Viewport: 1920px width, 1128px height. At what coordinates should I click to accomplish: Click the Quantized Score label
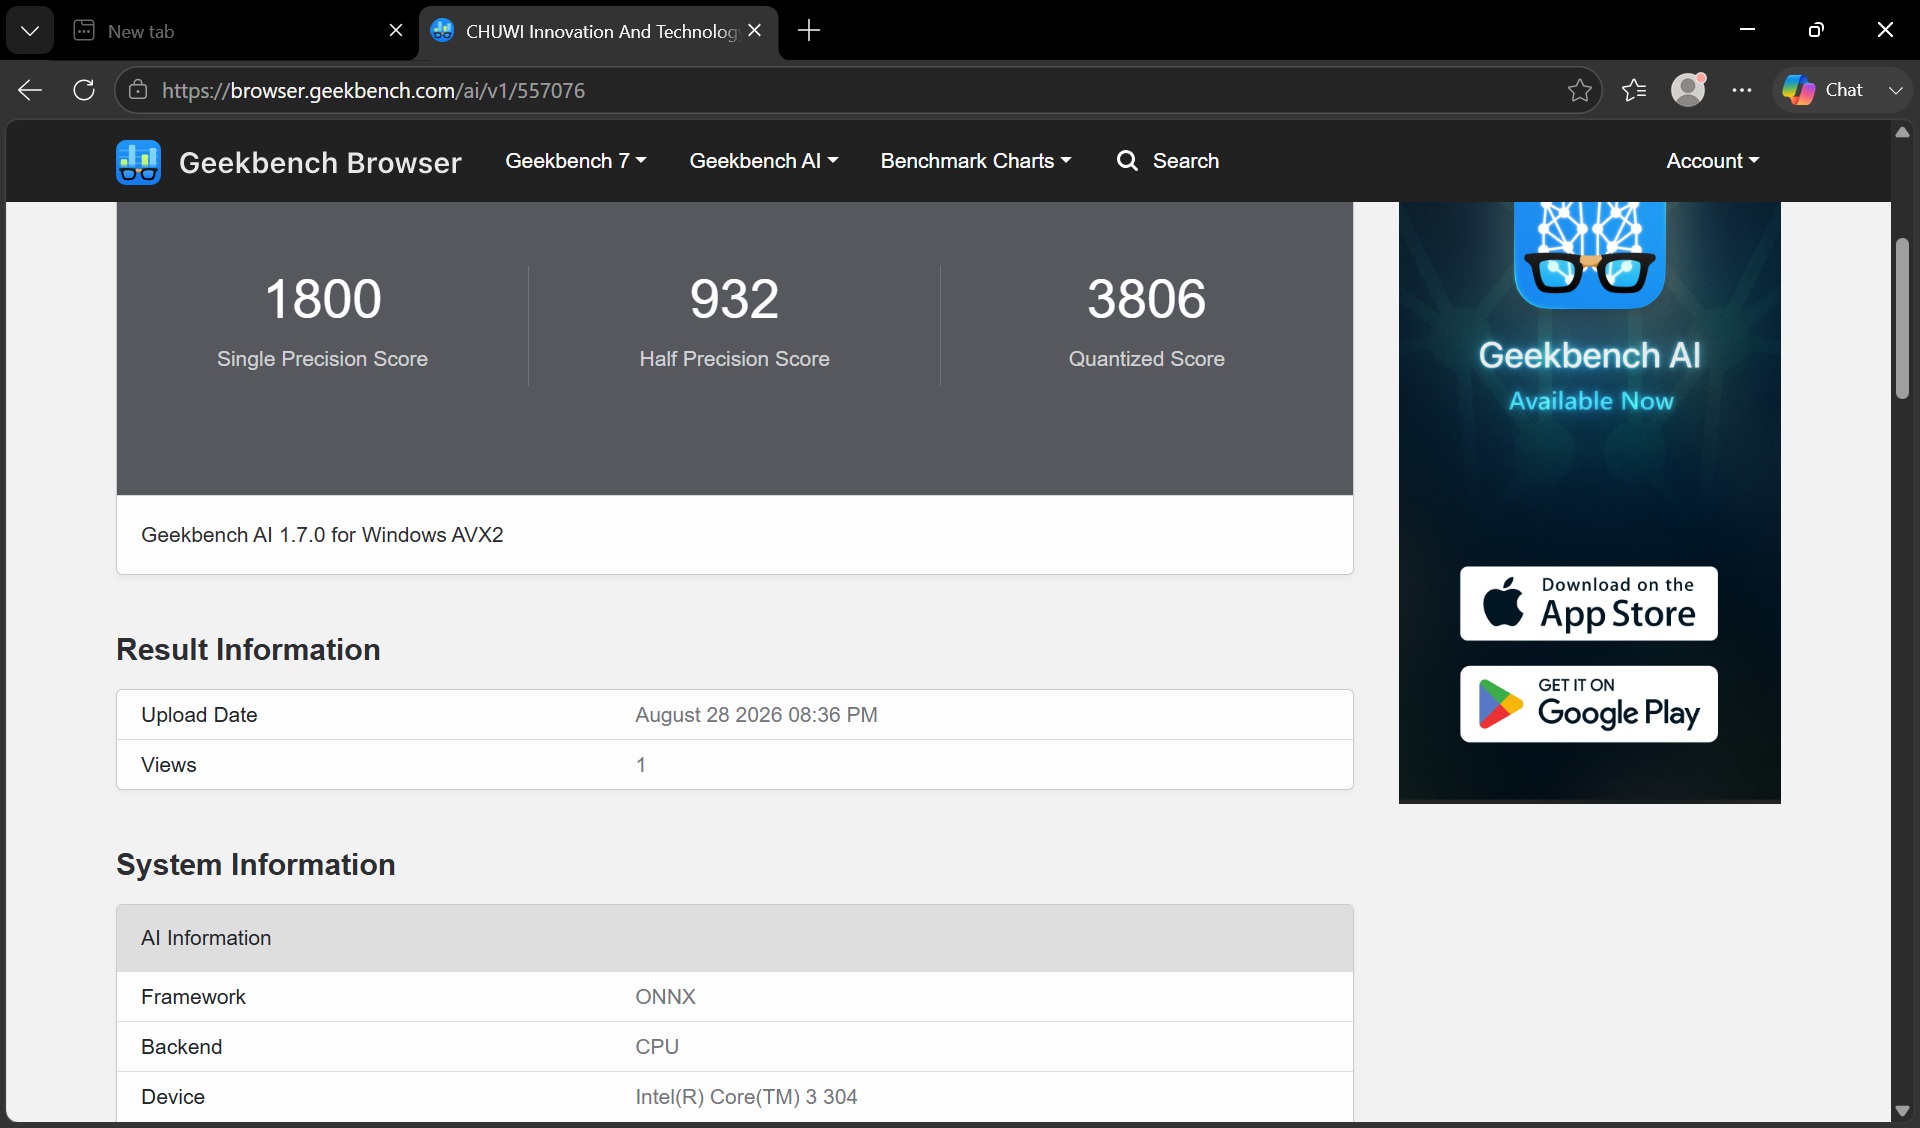pyautogui.click(x=1147, y=359)
